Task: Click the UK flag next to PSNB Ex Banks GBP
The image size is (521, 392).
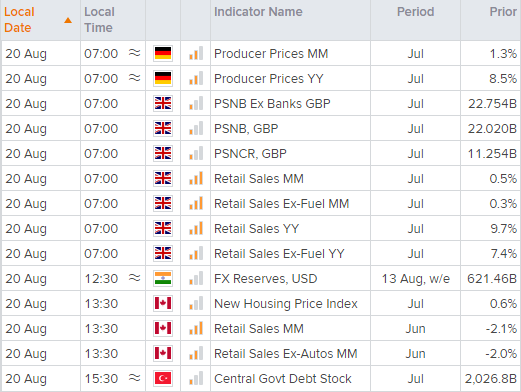Action: point(163,103)
